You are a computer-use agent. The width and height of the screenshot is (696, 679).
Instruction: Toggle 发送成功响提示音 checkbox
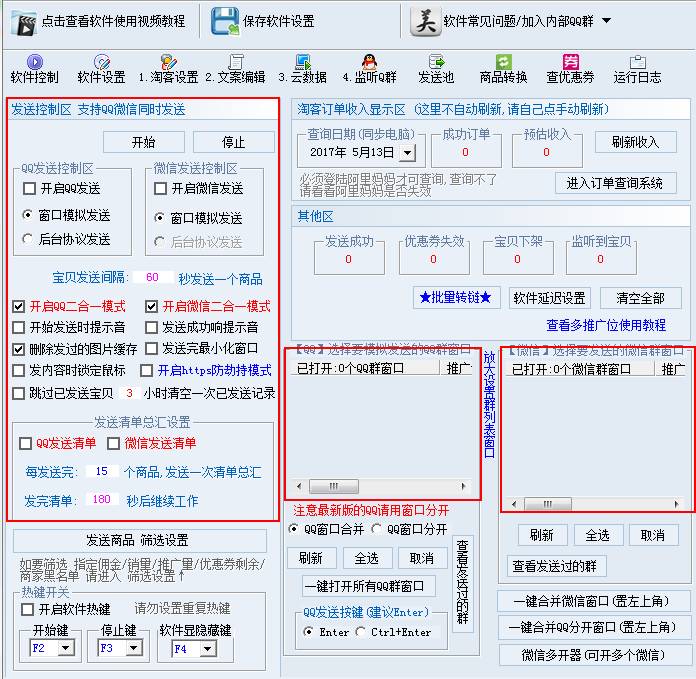point(151,328)
